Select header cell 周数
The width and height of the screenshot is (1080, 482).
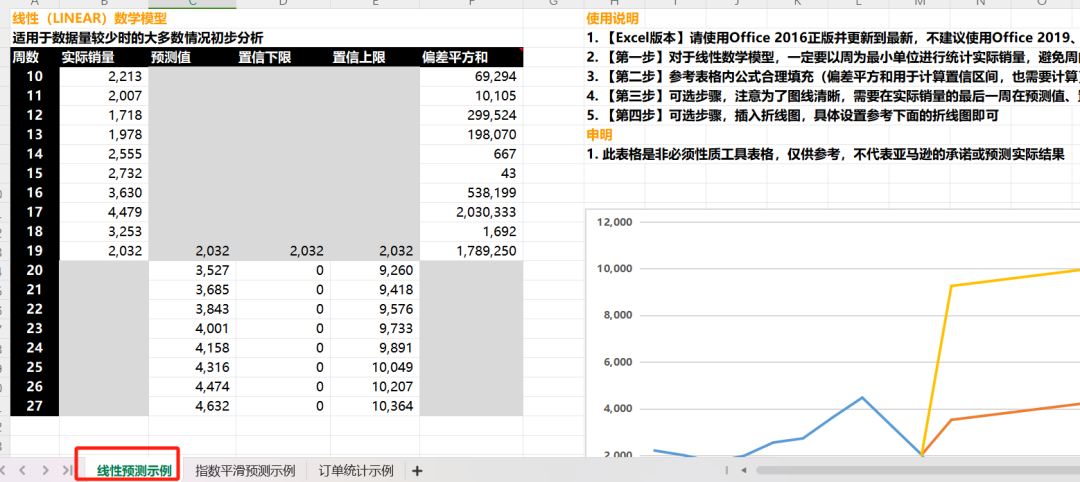pyautogui.click(x=35, y=57)
